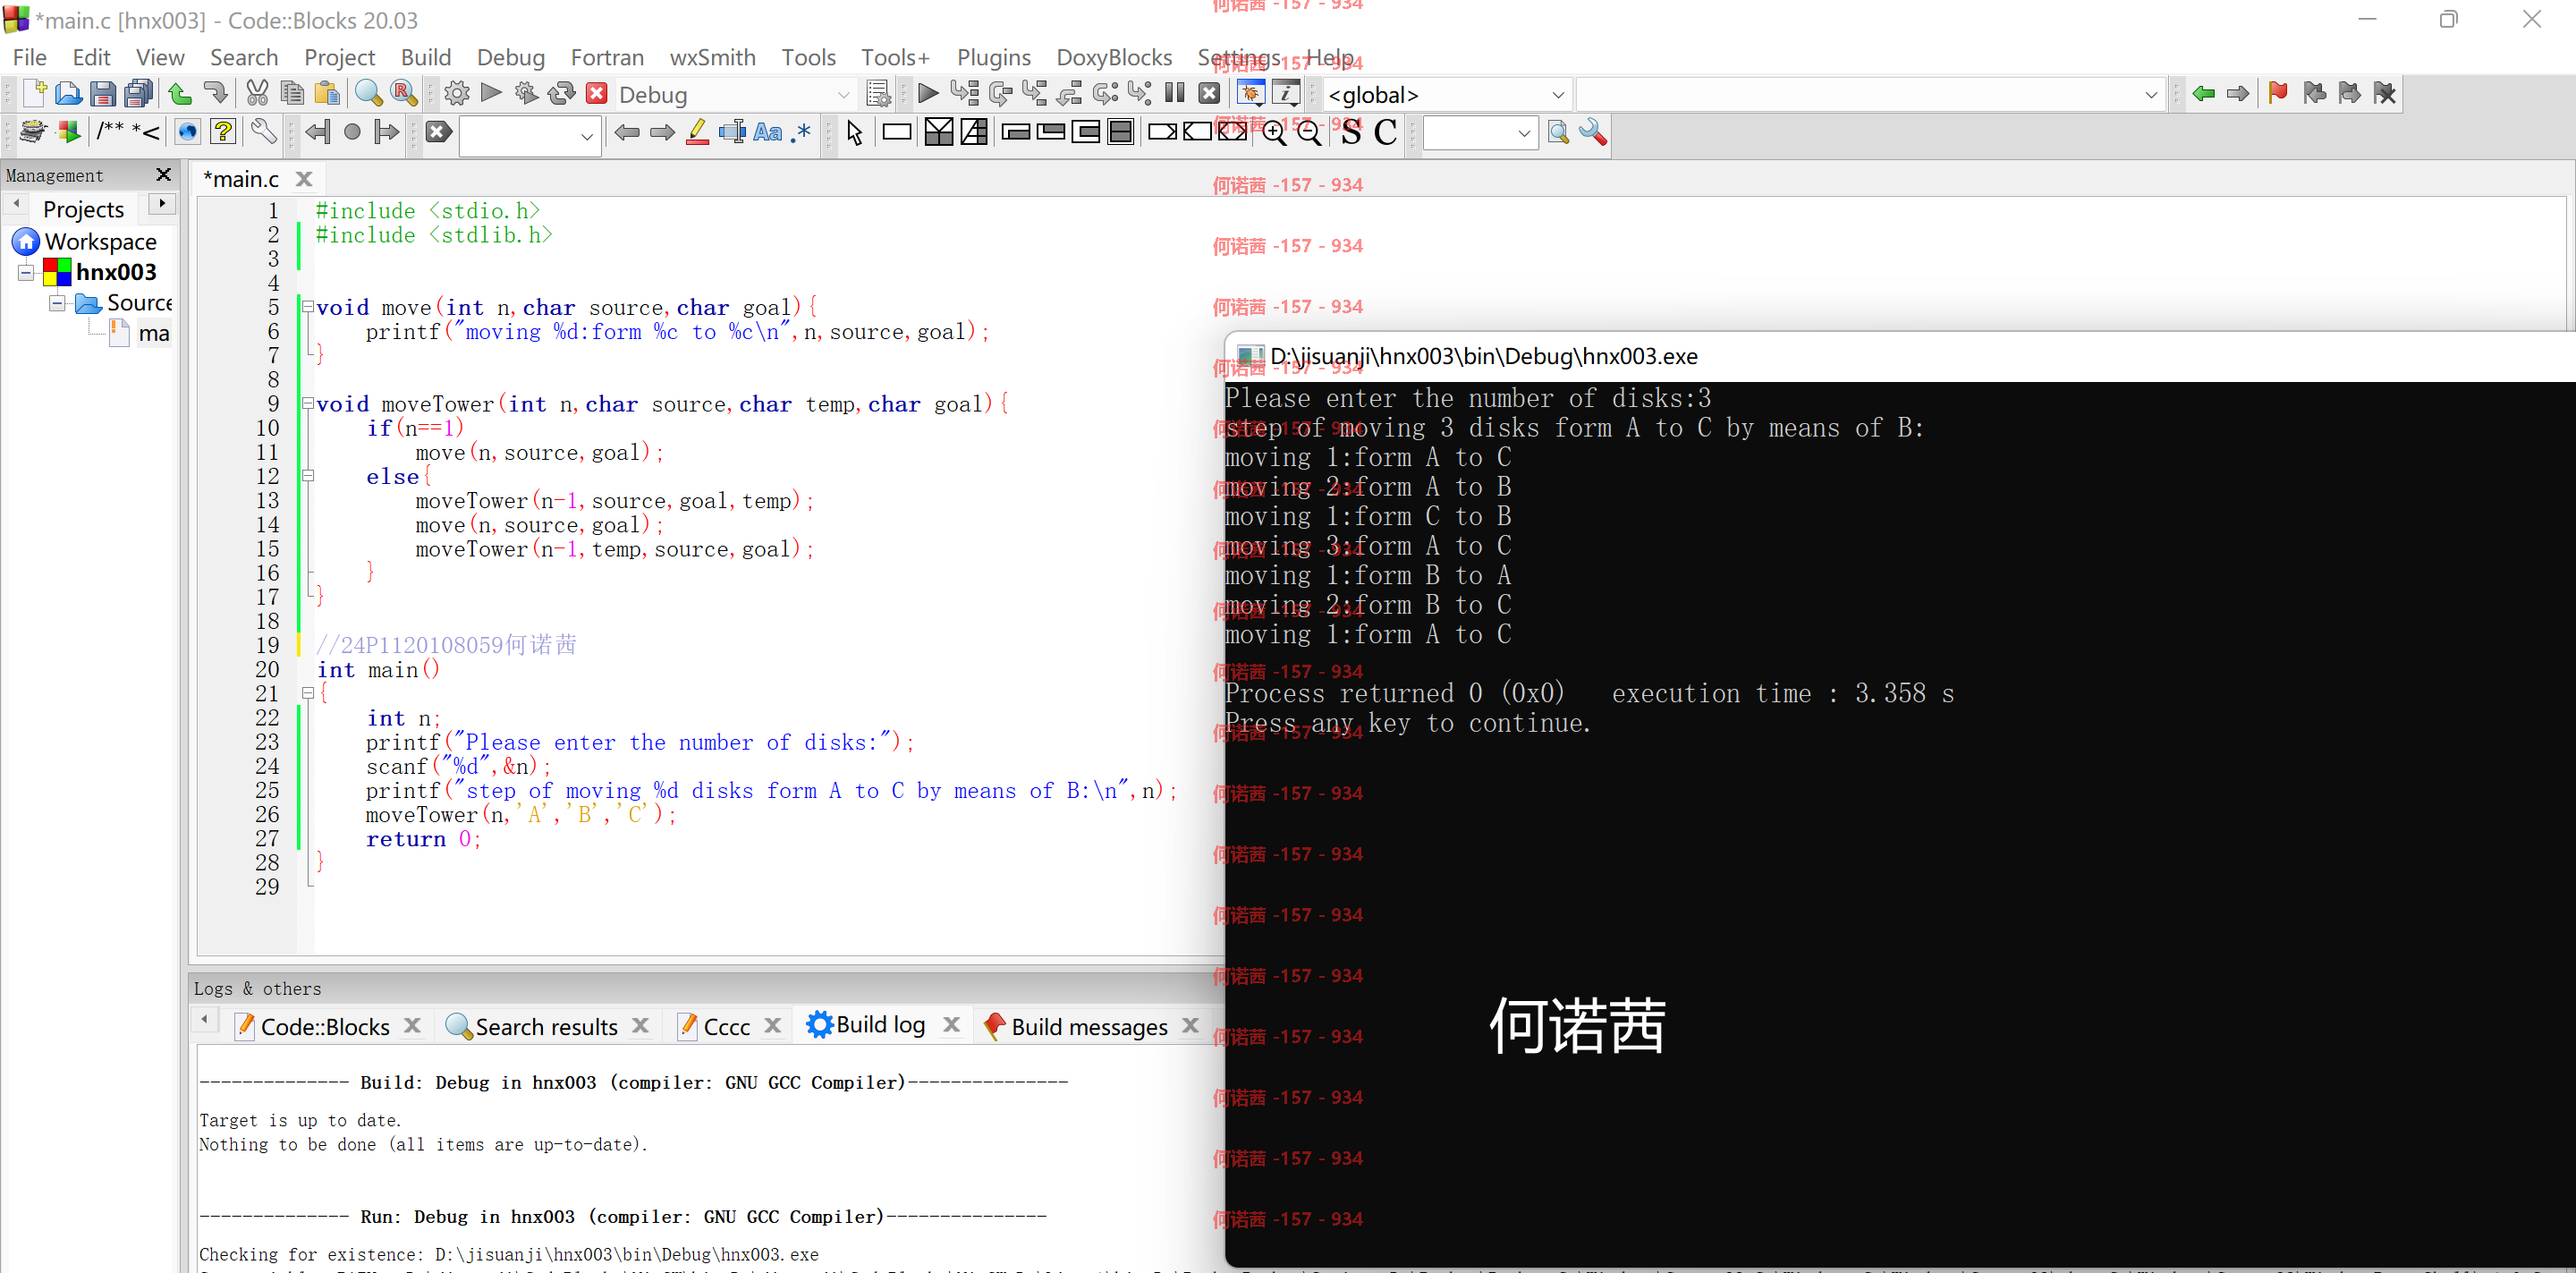Open the incremental search text dropdown

coord(587,136)
